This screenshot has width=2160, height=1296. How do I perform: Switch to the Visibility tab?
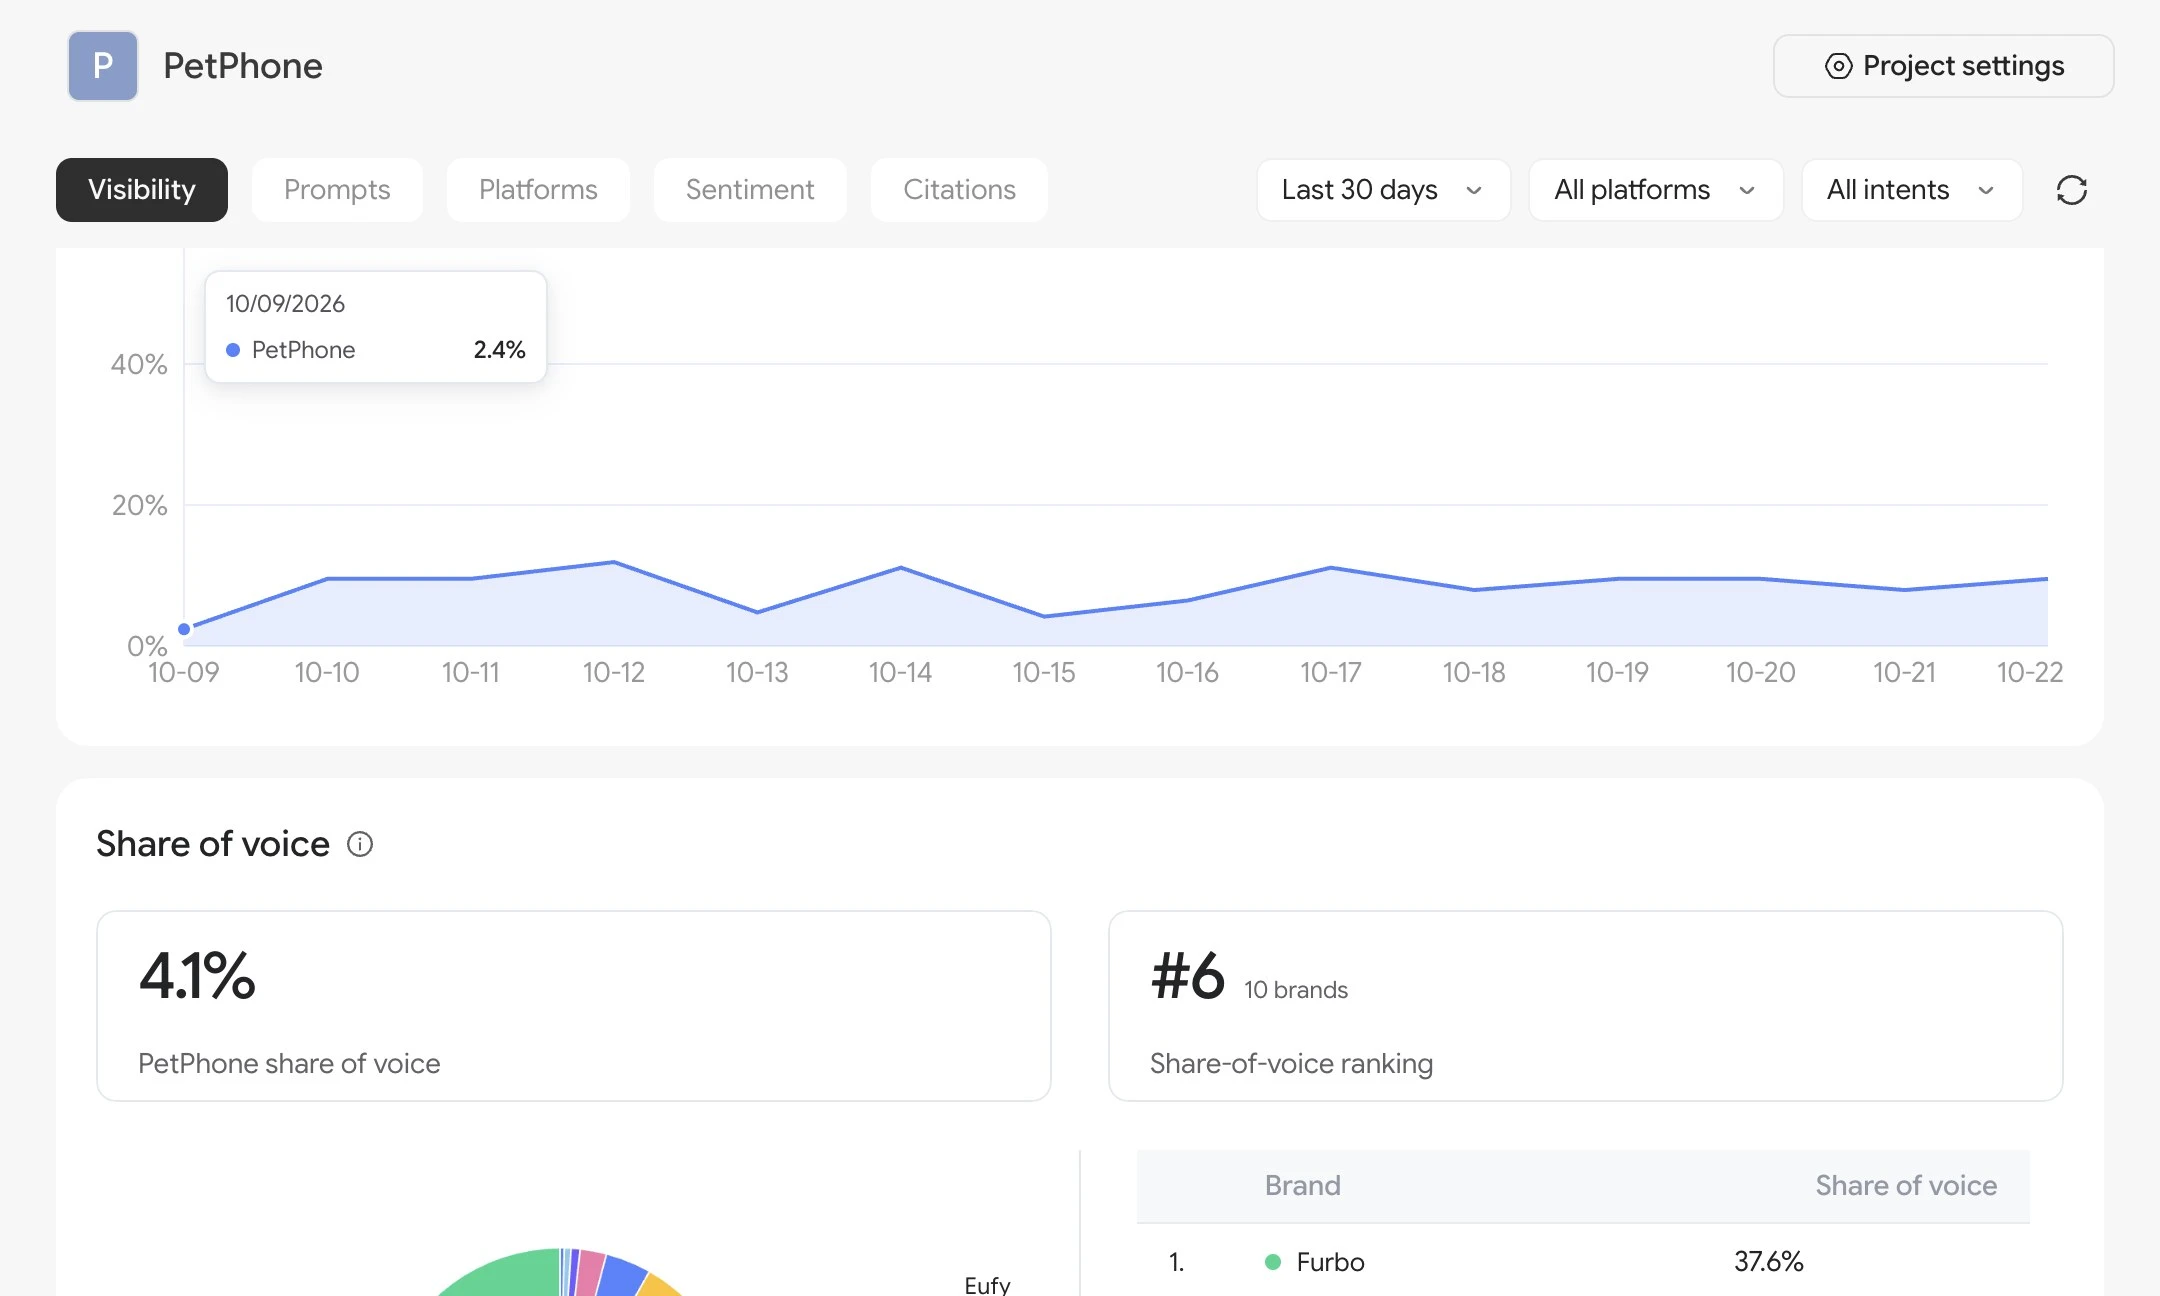[142, 190]
